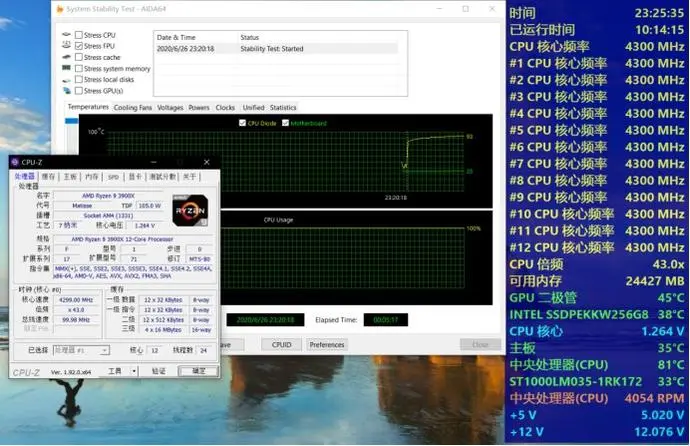Go to the SPD tab in CPU-Z
The height and width of the screenshot is (446, 690).
113,177
